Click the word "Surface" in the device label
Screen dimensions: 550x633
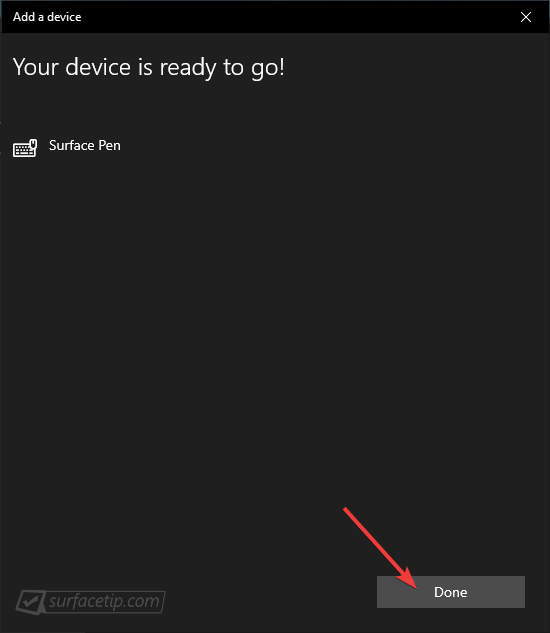coord(71,145)
